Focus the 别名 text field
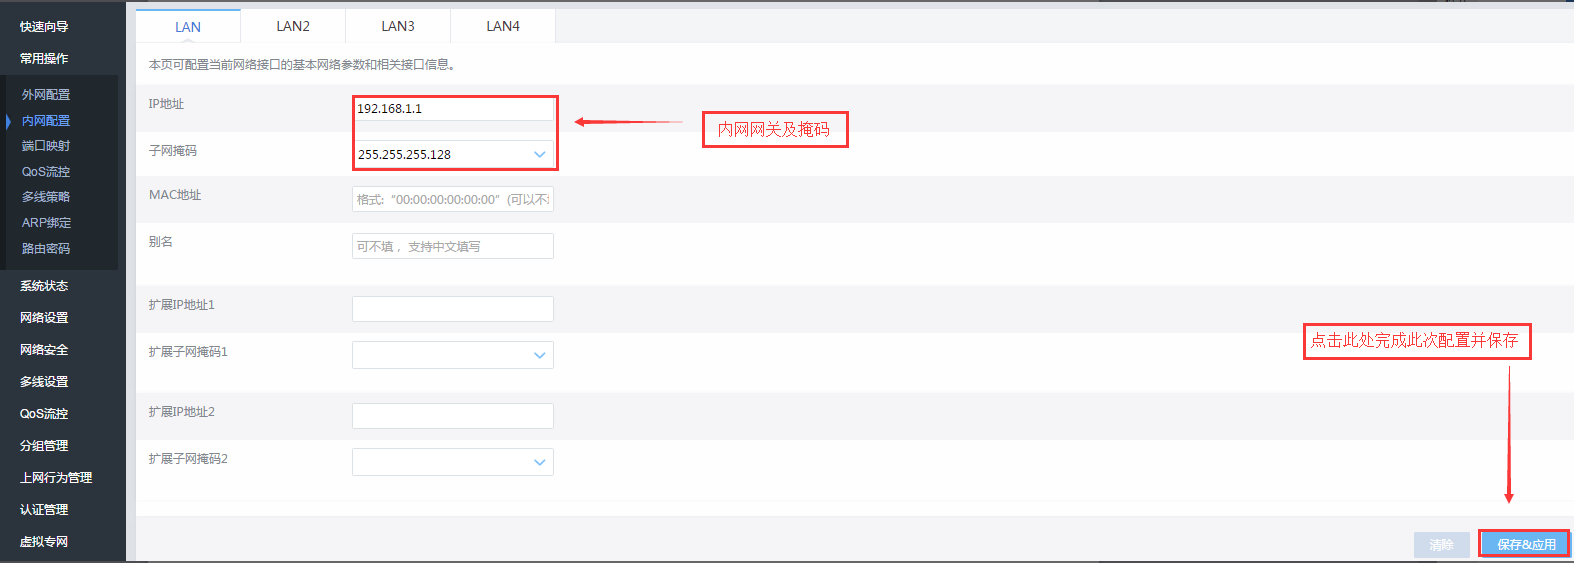The width and height of the screenshot is (1574, 563). (452, 246)
